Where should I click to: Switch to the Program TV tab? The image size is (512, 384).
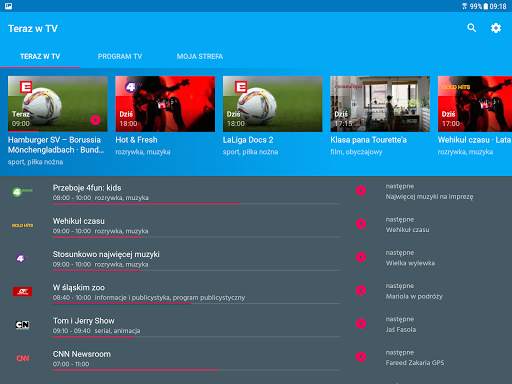pos(120,56)
